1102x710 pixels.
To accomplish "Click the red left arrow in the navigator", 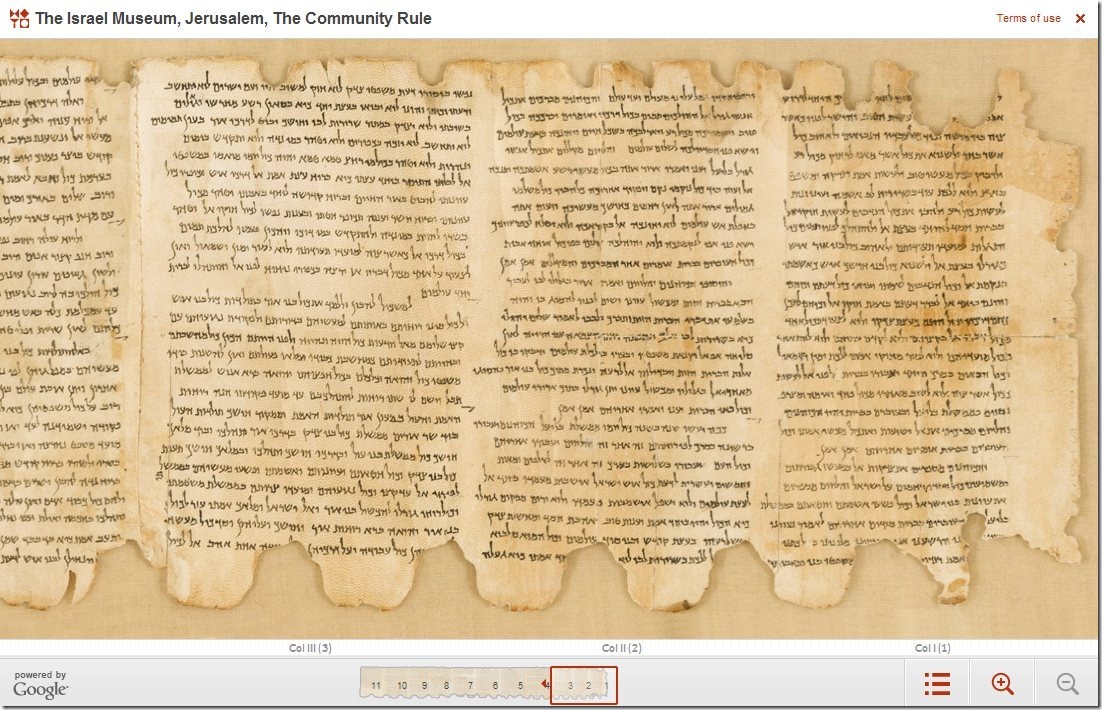I will click(545, 684).
